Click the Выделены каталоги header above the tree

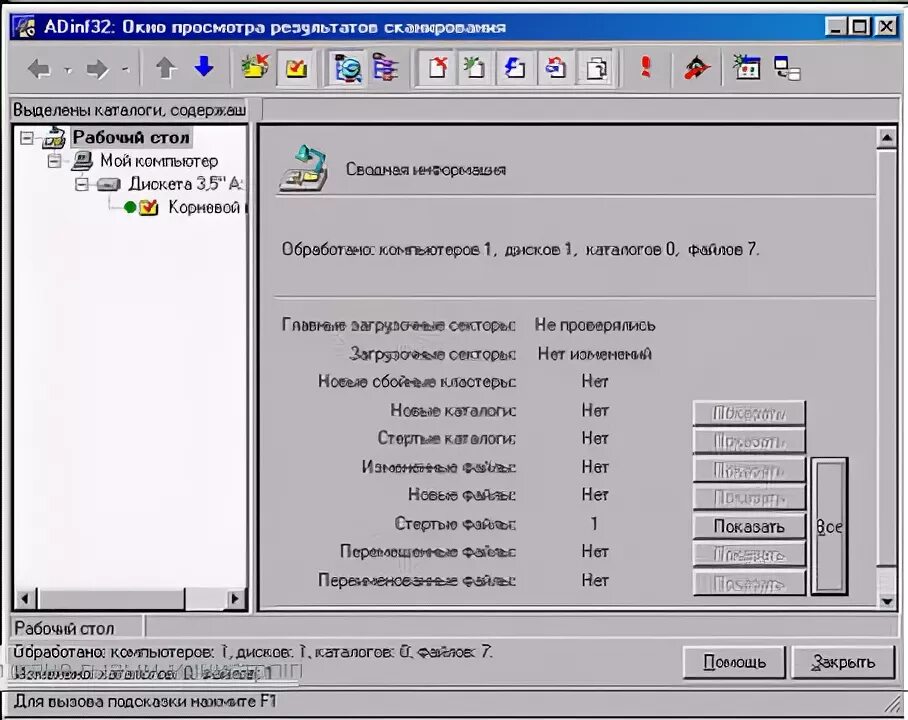[130, 109]
